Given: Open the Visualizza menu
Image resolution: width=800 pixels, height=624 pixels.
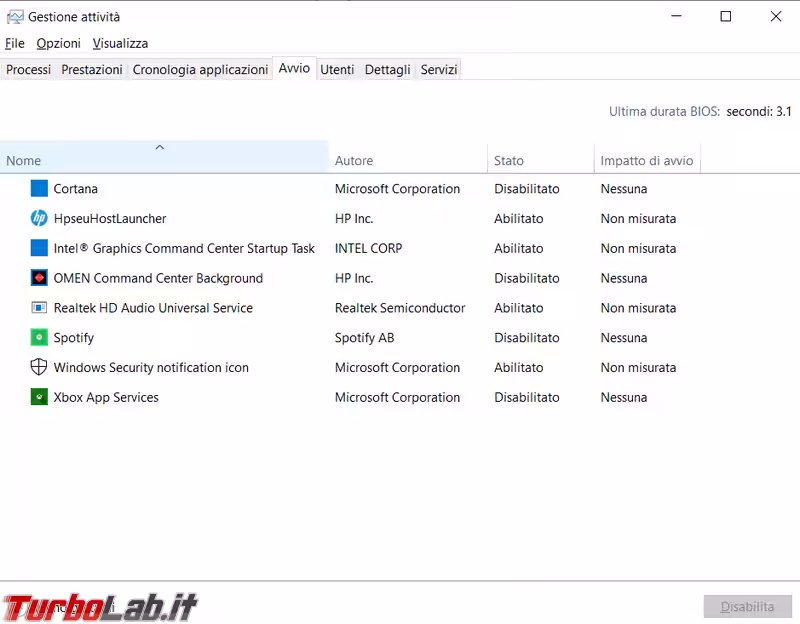Looking at the screenshot, I should [x=120, y=44].
